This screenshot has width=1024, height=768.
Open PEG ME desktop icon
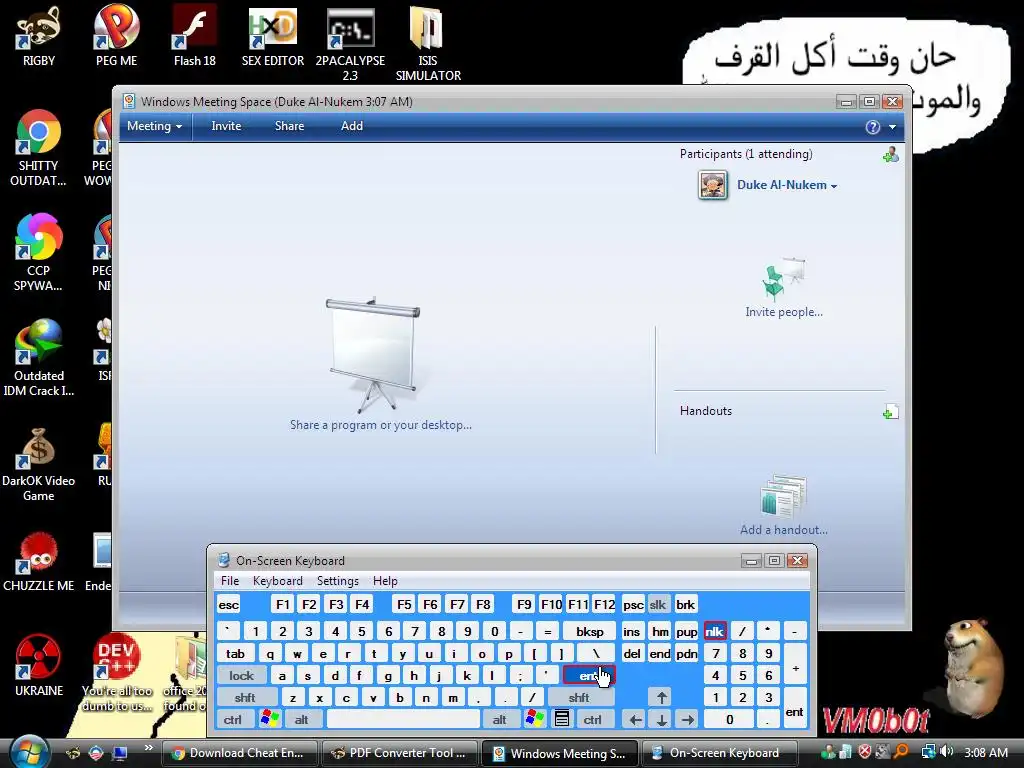tap(116, 36)
